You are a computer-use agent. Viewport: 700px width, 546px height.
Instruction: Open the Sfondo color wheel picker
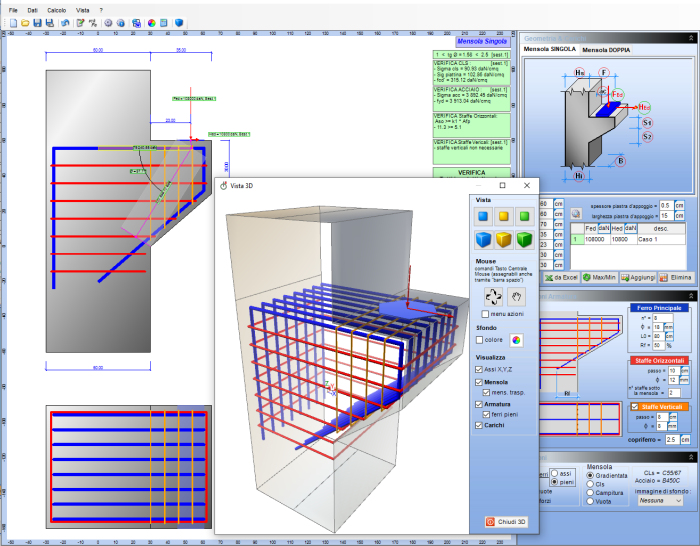point(516,340)
